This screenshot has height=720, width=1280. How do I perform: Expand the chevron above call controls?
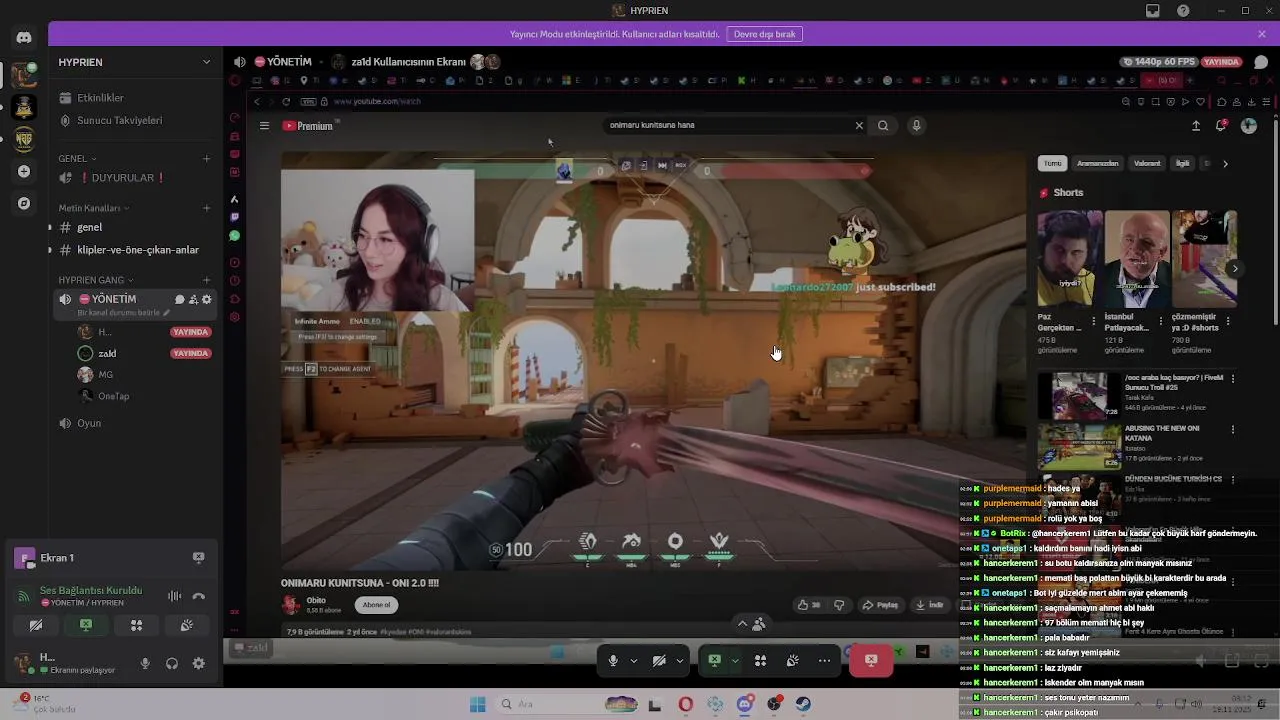742,624
